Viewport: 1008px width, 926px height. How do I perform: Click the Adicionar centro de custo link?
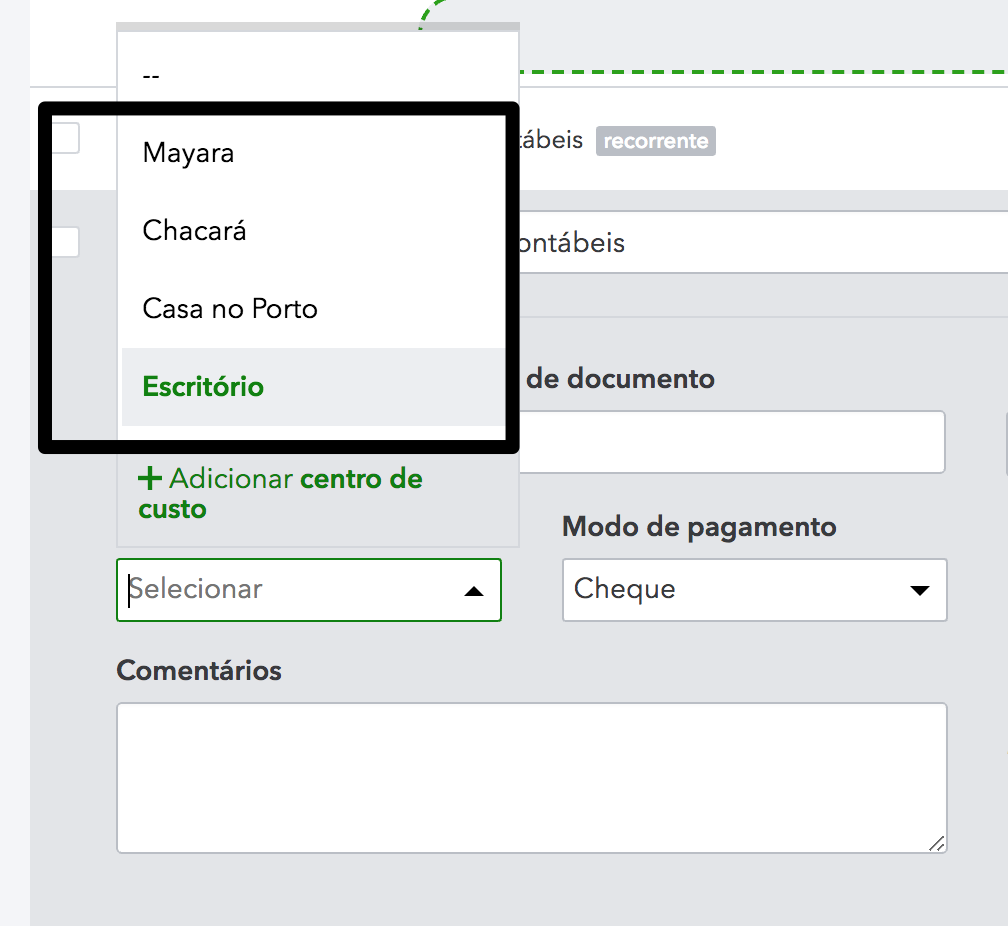pos(280,494)
